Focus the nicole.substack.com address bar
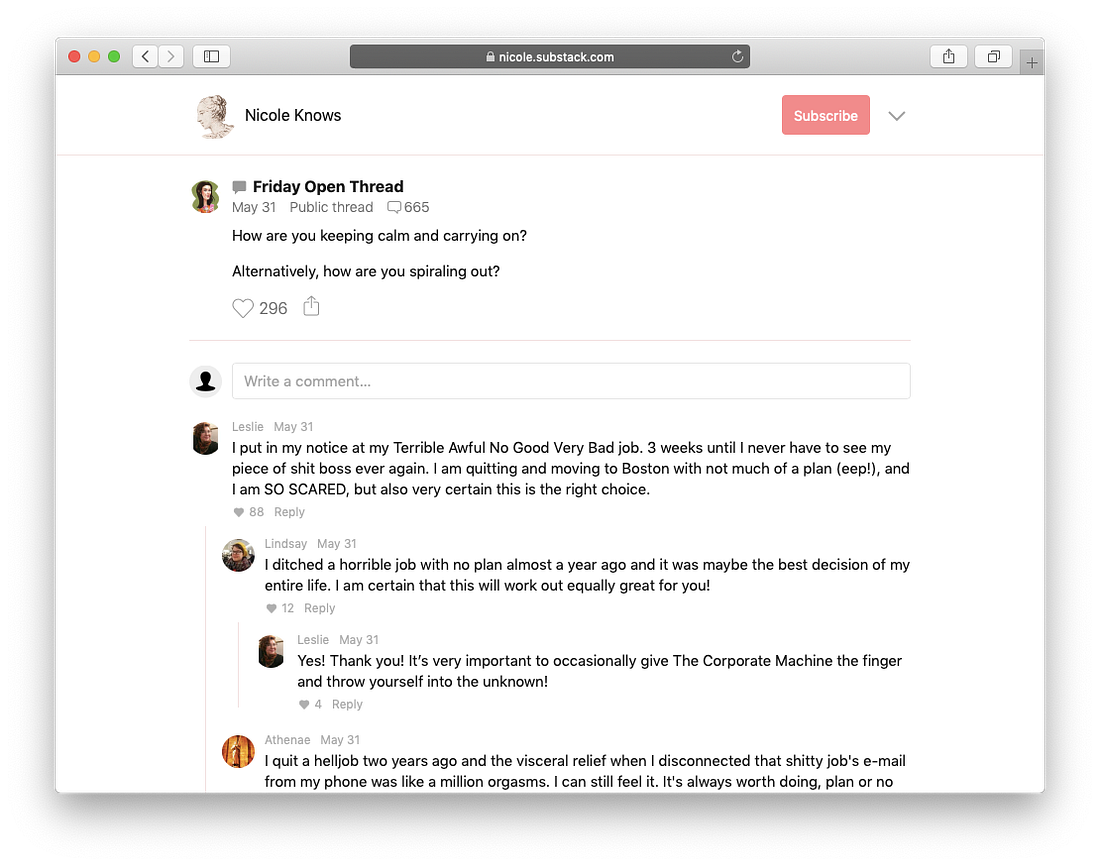Viewport: 1100px width, 866px height. point(550,57)
